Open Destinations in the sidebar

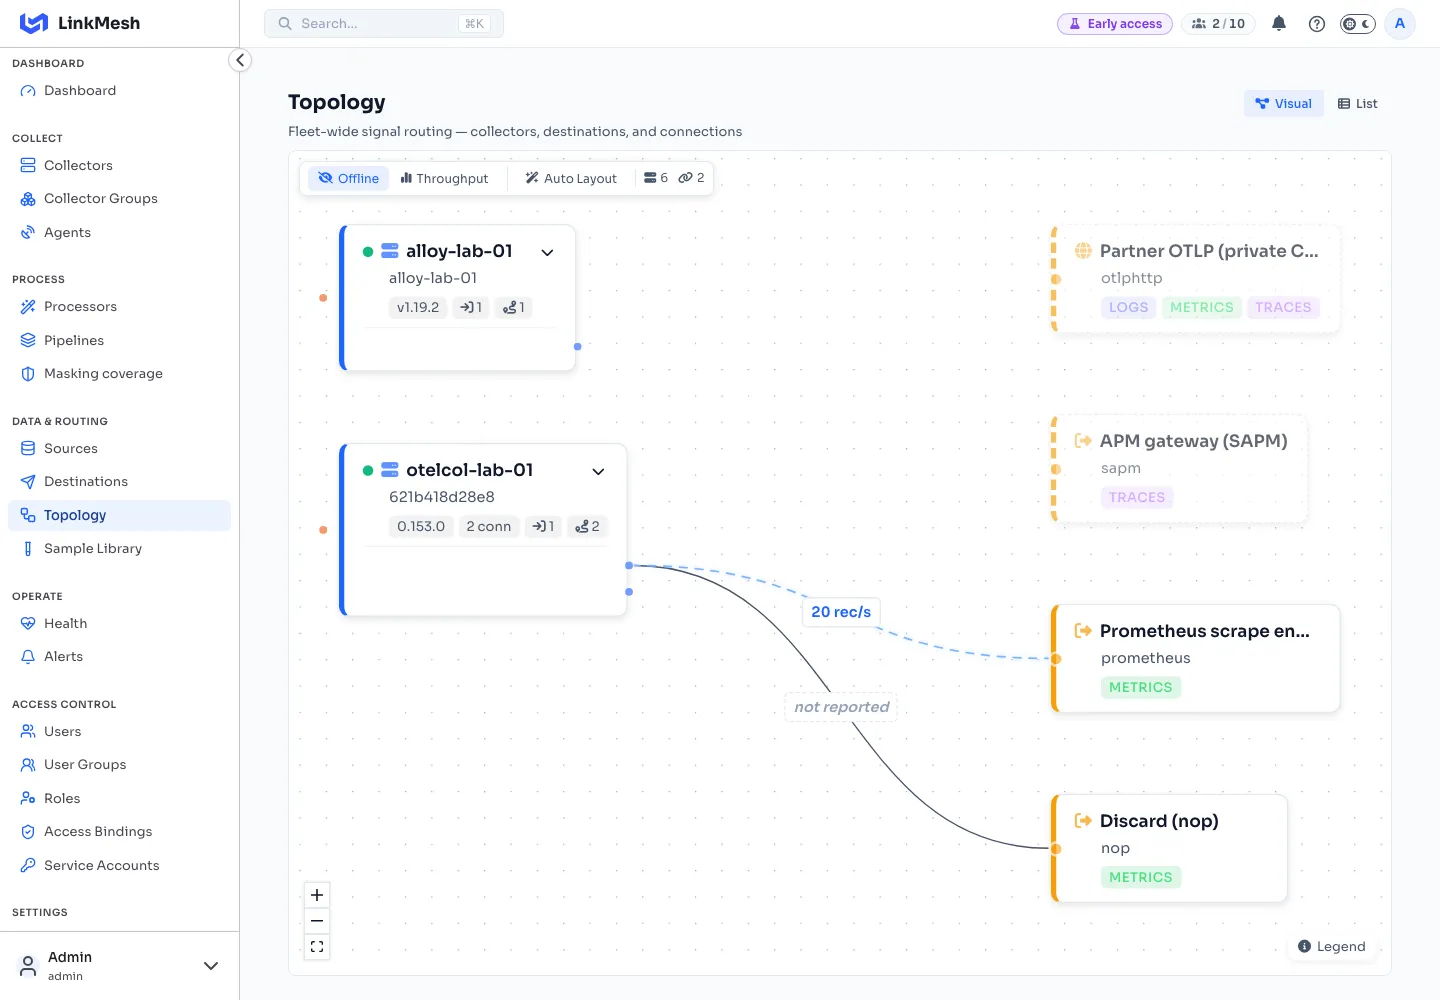[119, 481]
